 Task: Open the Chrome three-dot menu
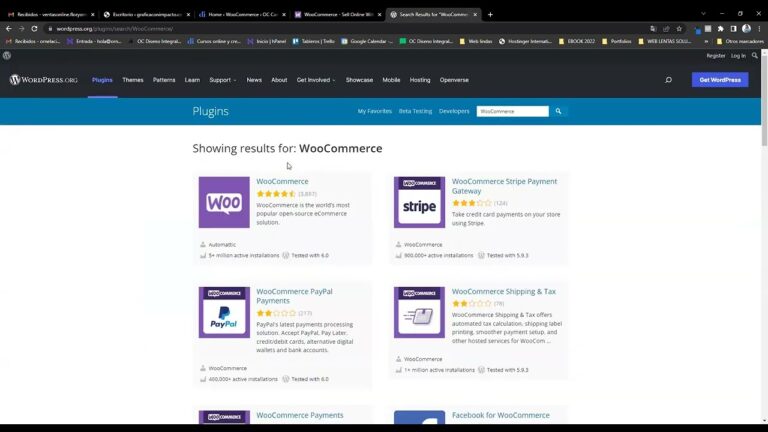point(760,29)
